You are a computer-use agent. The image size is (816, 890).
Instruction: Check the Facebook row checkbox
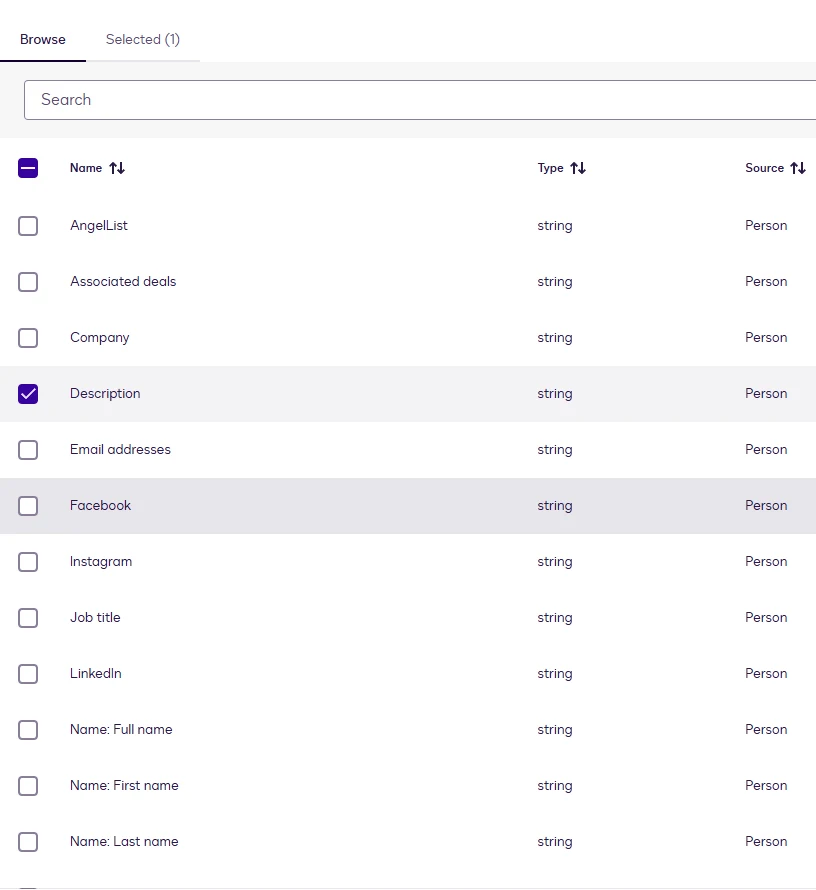[x=28, y=506]
